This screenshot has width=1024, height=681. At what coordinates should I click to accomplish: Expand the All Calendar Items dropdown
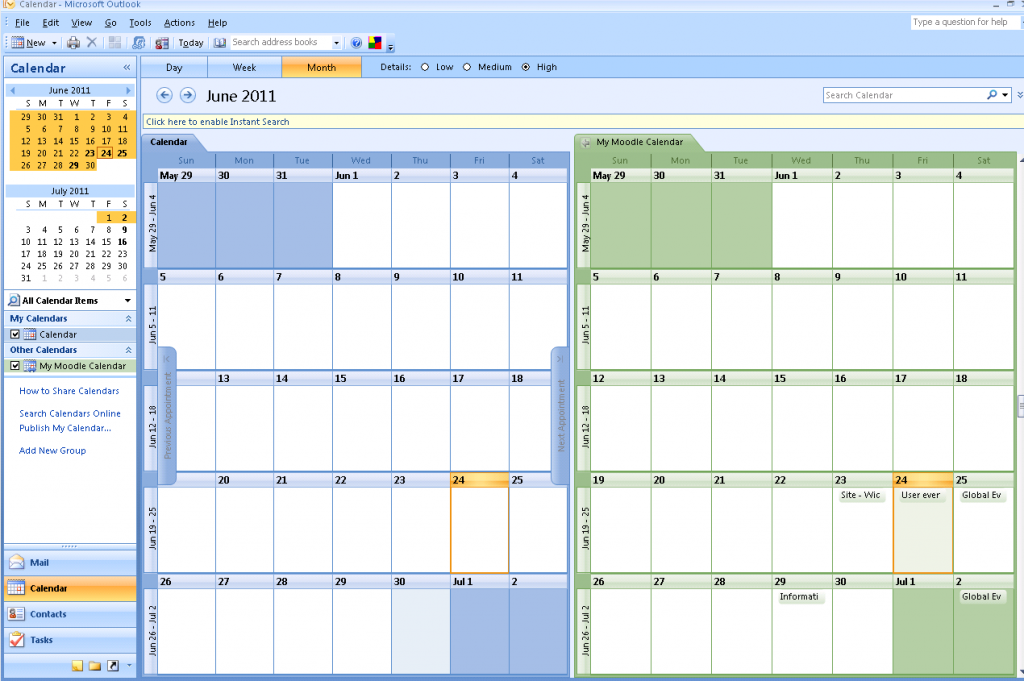(127, 300)
